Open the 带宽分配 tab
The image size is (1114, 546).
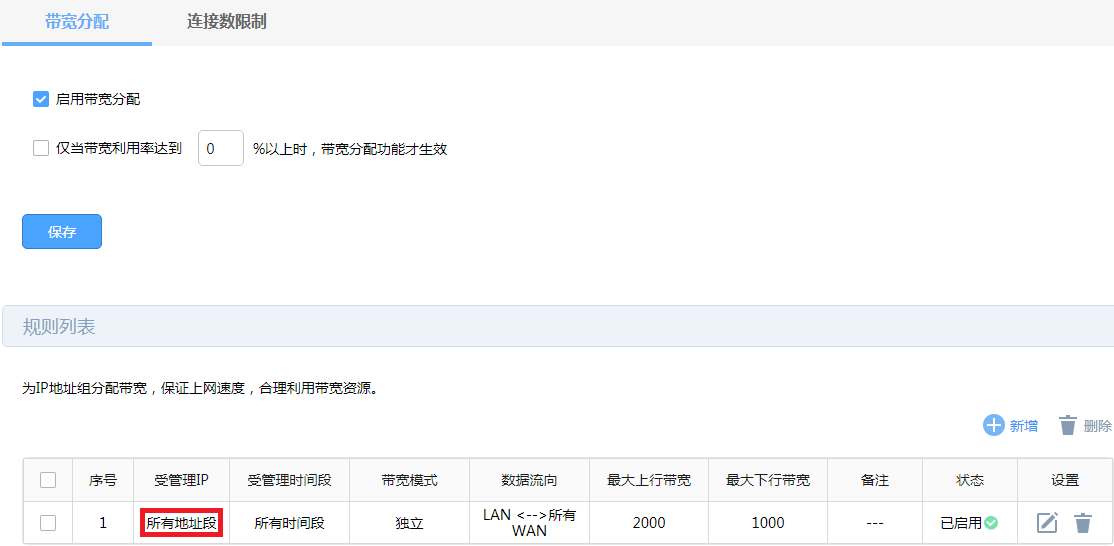point(77,21)
